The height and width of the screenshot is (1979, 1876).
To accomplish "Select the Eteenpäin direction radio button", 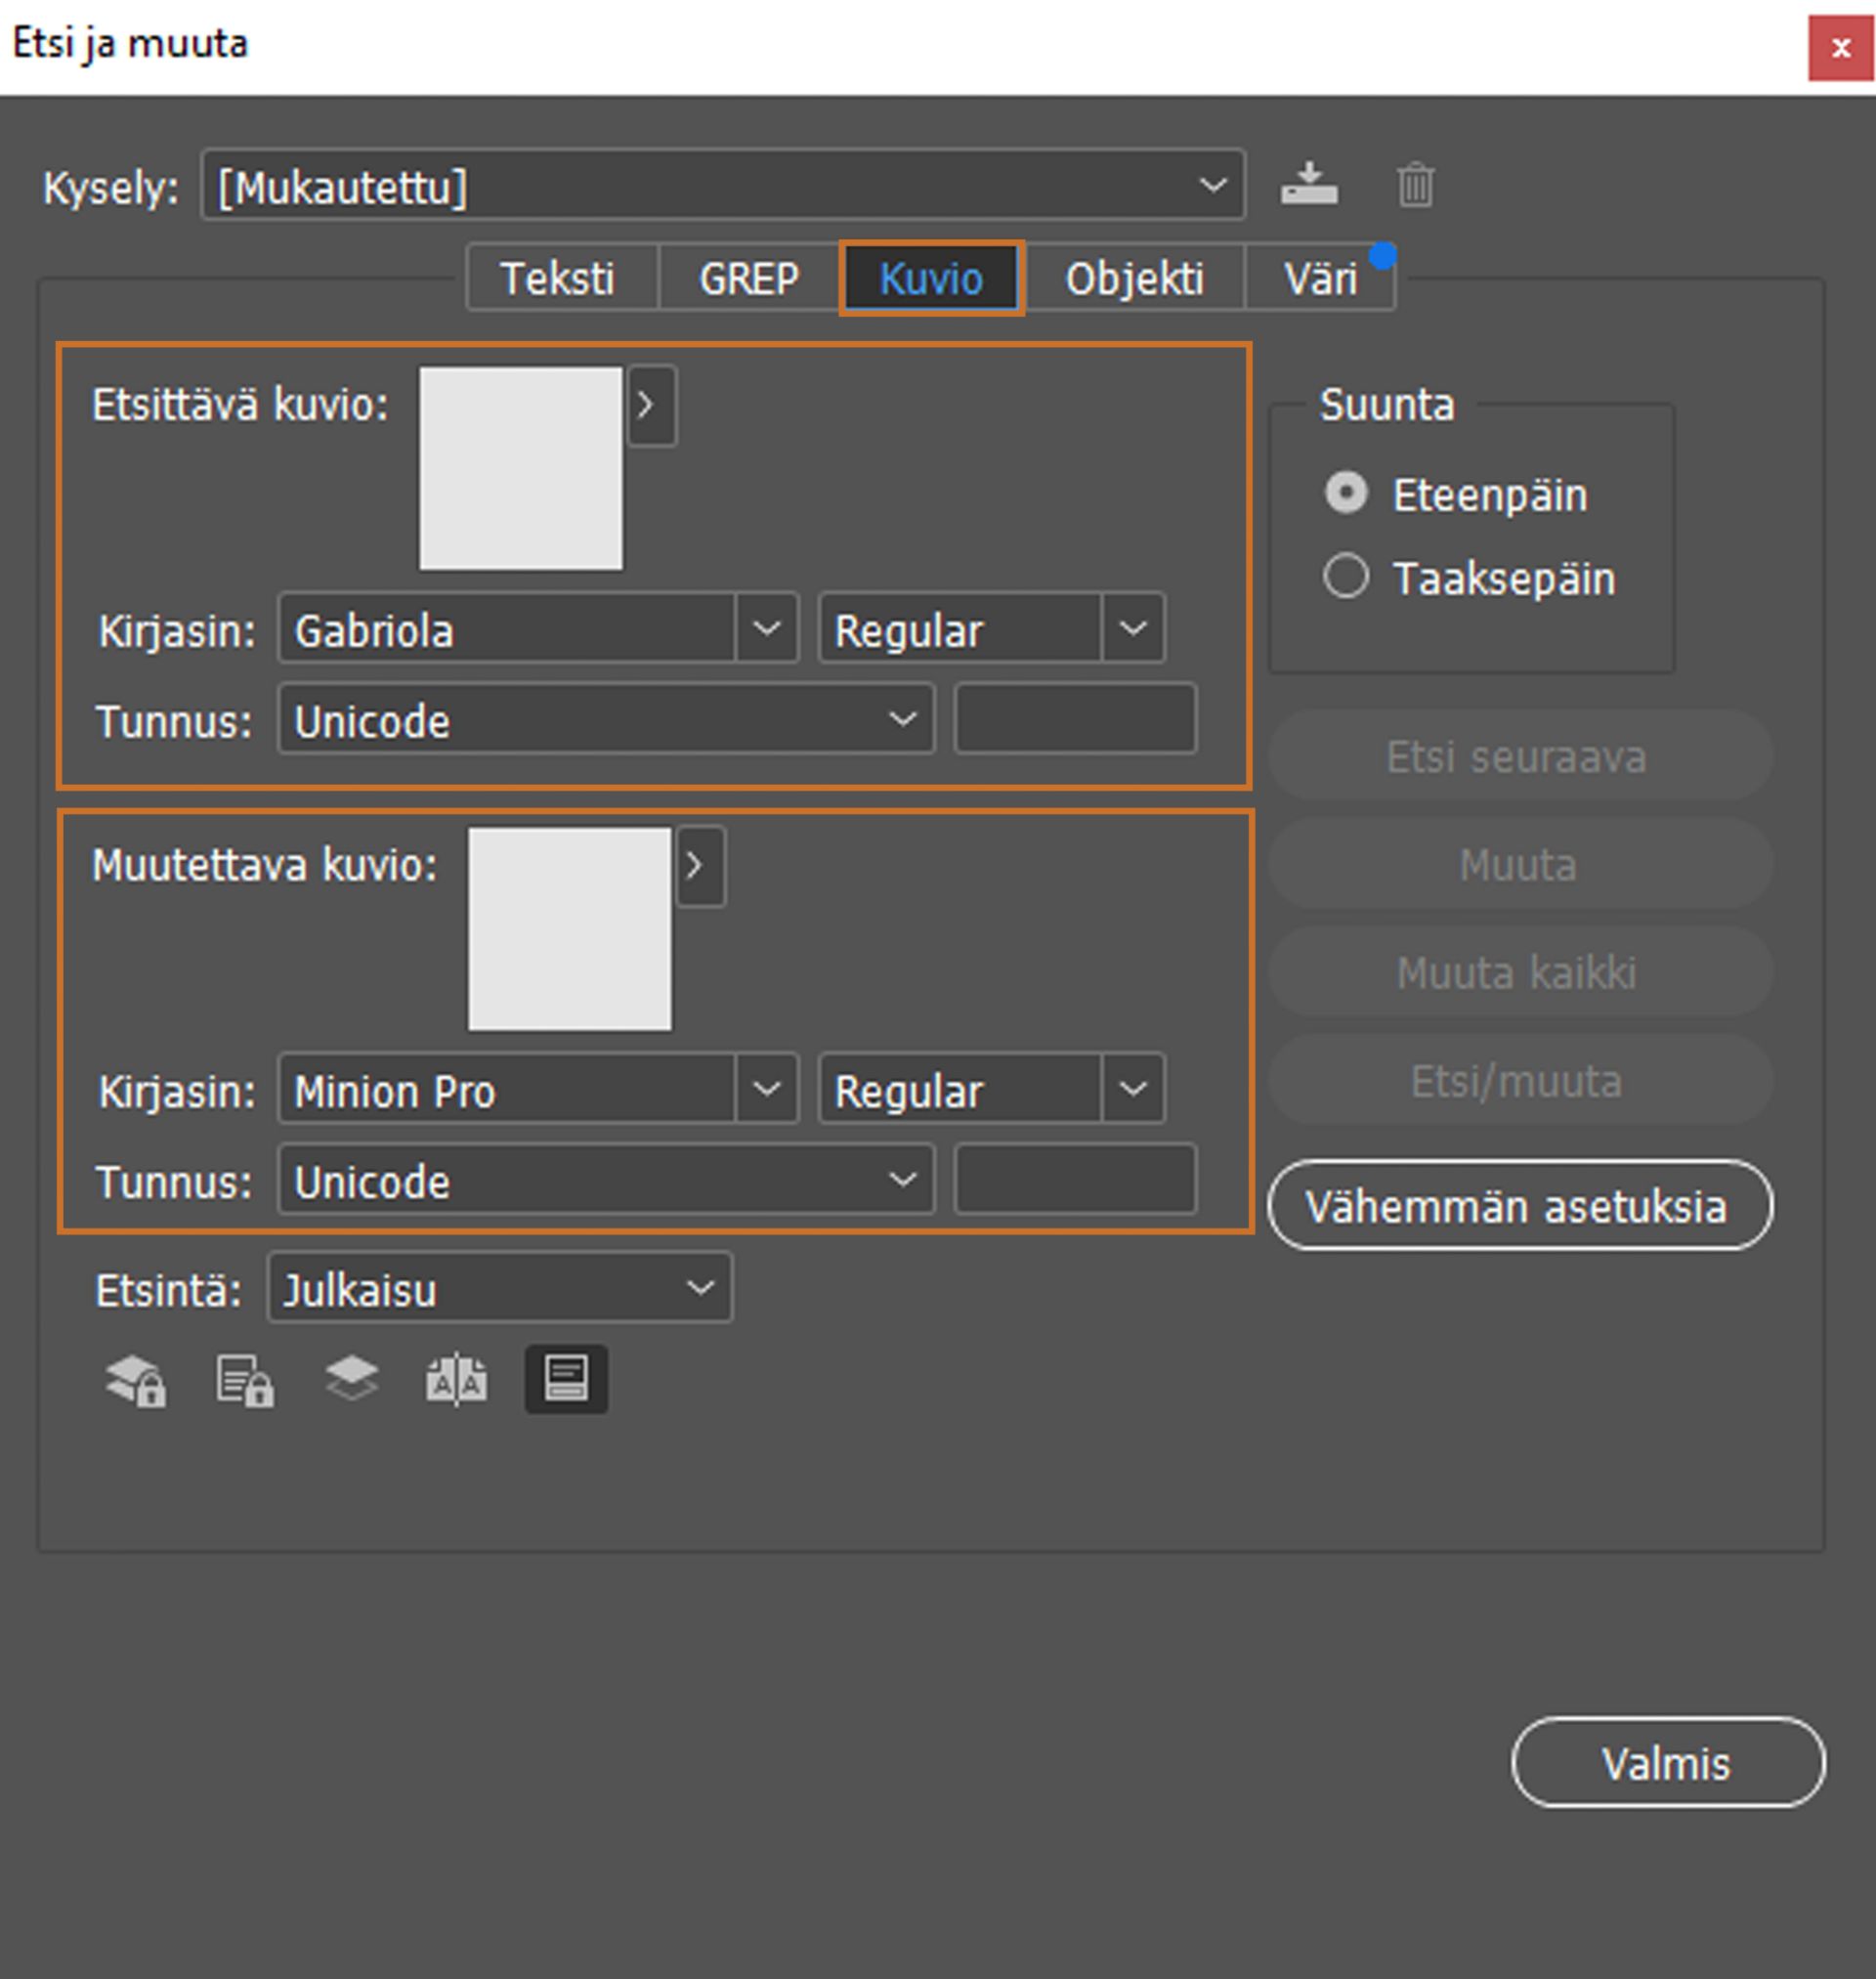I will pos(1346,494).
